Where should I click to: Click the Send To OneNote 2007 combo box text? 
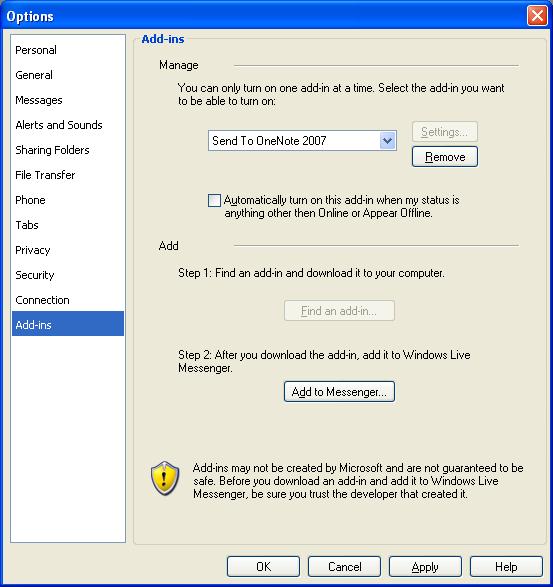[269, 141]
